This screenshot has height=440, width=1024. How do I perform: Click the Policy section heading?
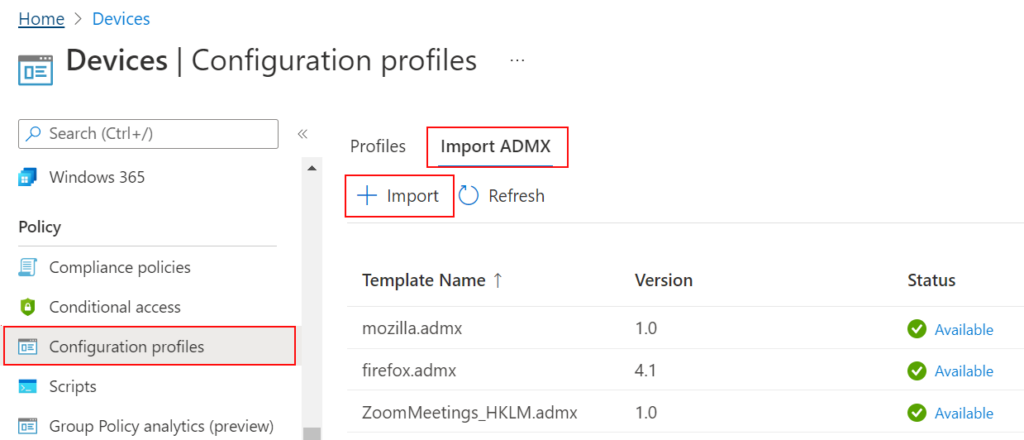click(40, 227)
